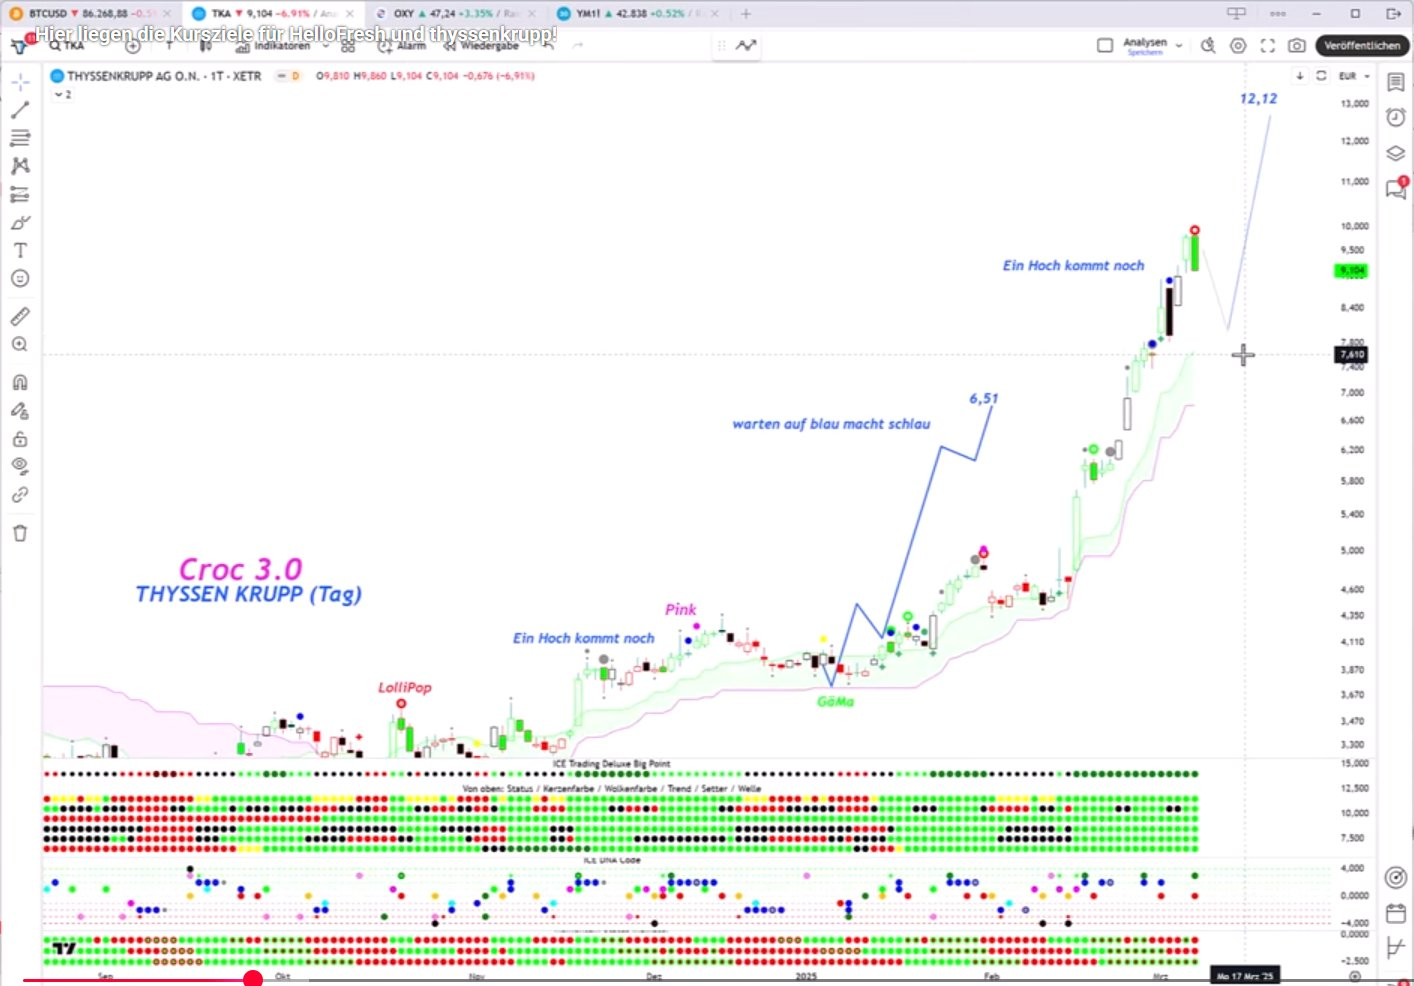The image size is (1414, 986).
Task: Take a chart snapshot with camera icon
Action: pyautogui.click(x=1296, y=45)
